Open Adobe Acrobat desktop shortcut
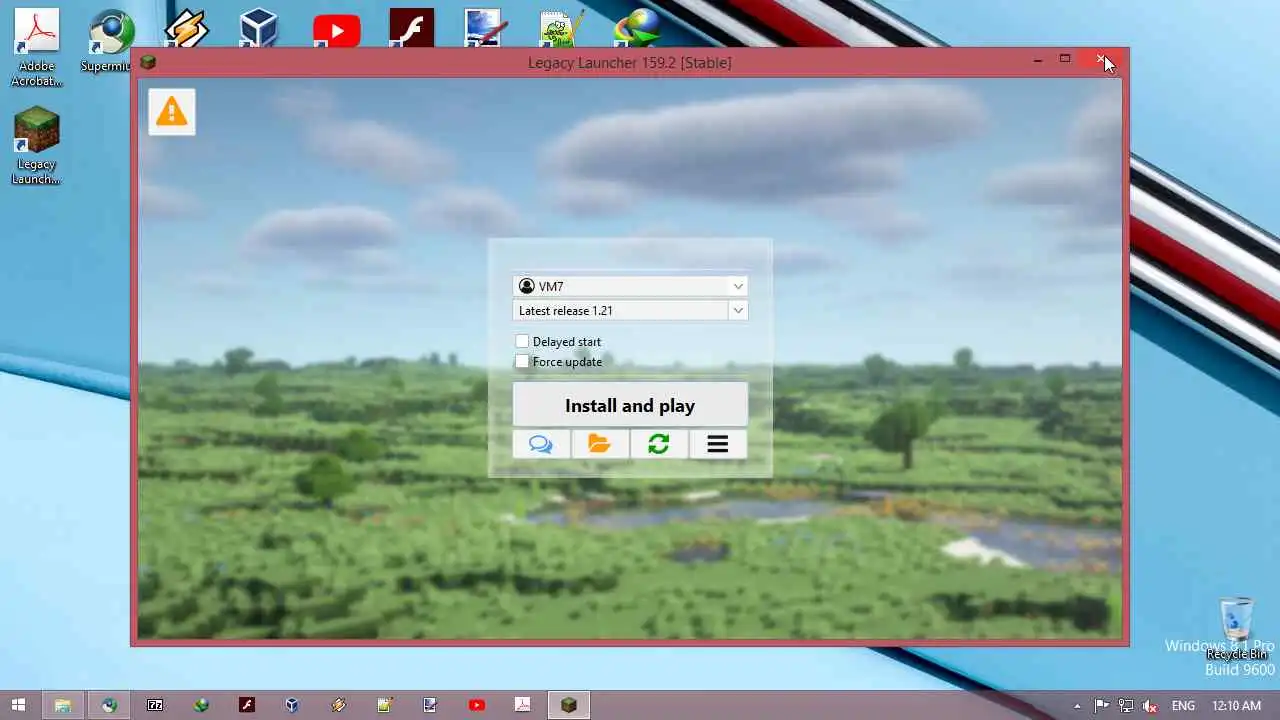1280x720 pixels. 37,47
